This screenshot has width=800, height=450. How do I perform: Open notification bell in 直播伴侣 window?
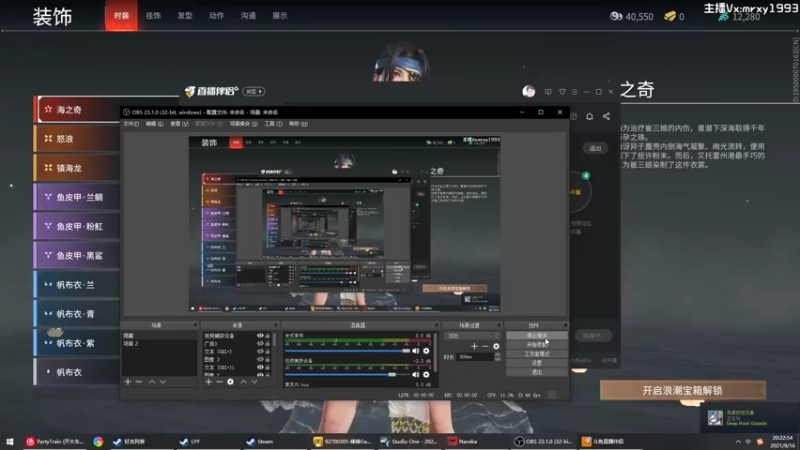coord(589,116)
